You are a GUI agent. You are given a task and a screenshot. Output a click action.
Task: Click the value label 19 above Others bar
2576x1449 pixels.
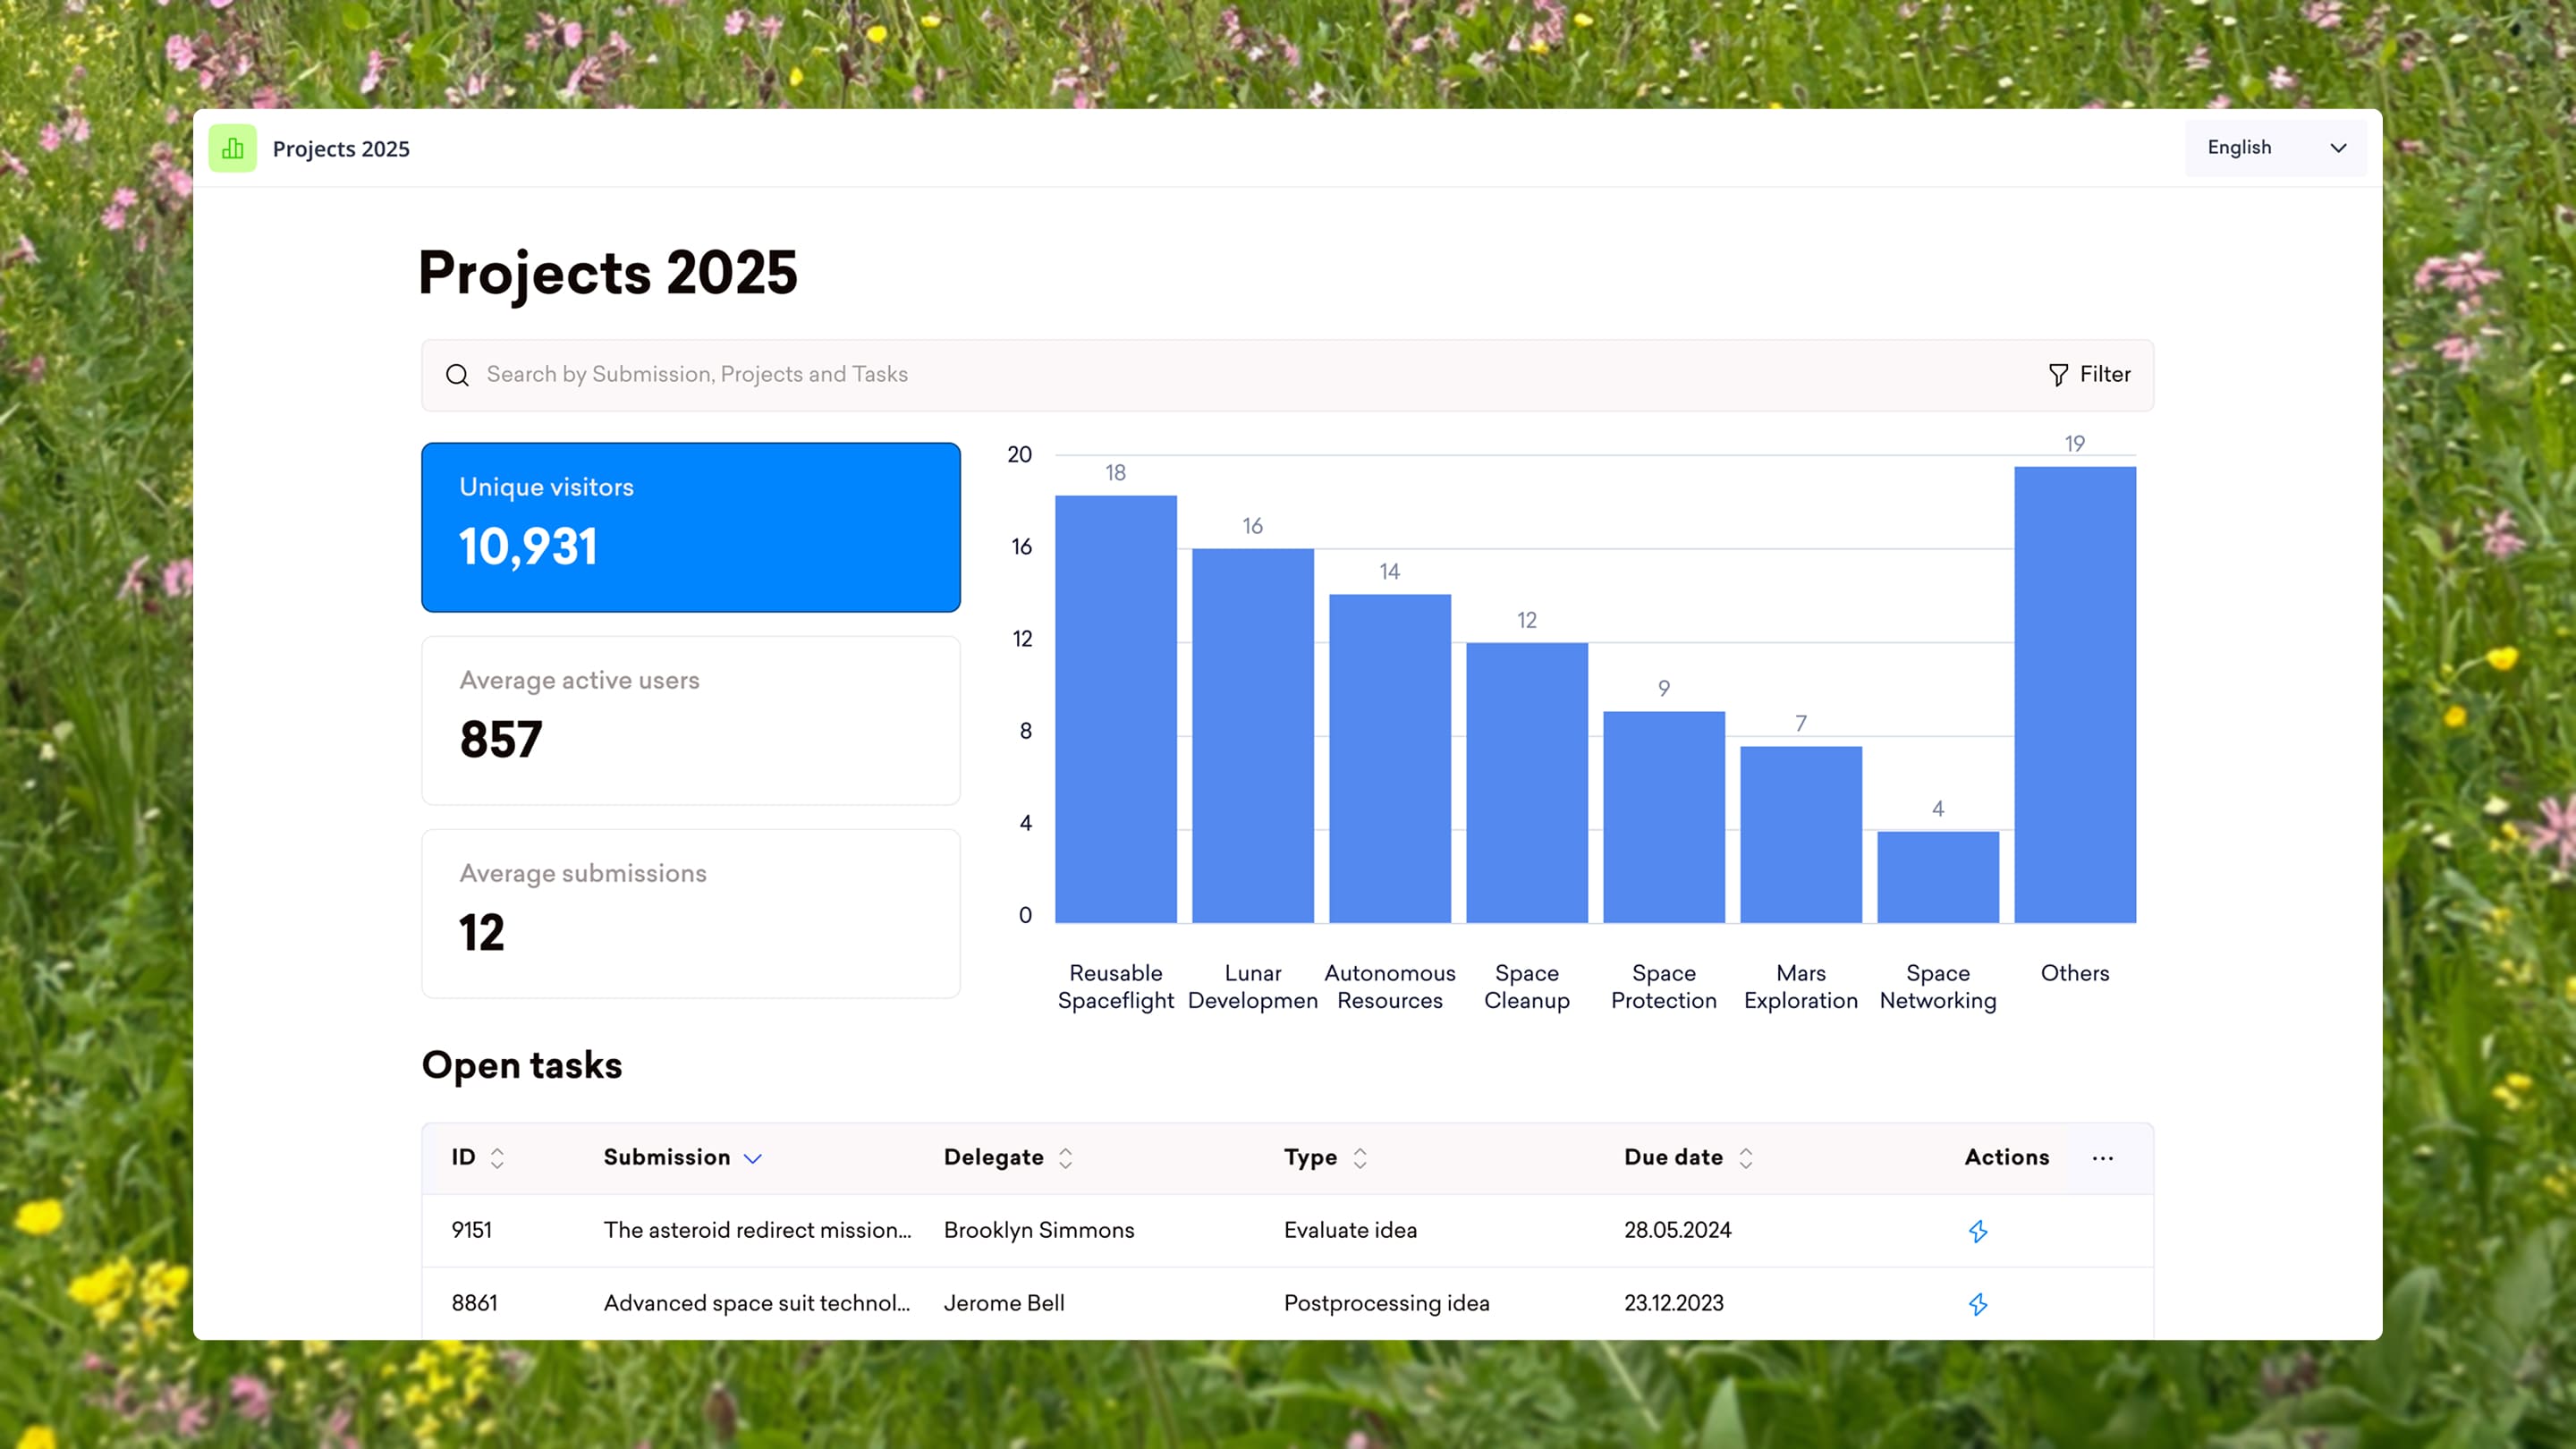(x=2075, y=443)
